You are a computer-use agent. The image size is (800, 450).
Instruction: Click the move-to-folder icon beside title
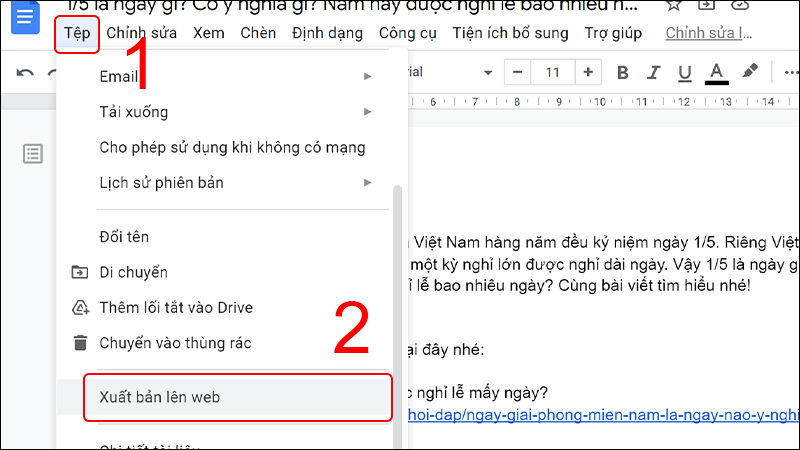pyautogui.click(x=706, y=5)
